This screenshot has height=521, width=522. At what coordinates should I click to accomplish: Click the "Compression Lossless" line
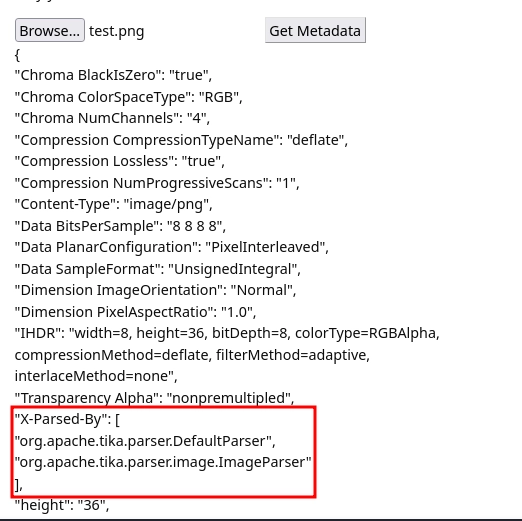coord(120,161)
